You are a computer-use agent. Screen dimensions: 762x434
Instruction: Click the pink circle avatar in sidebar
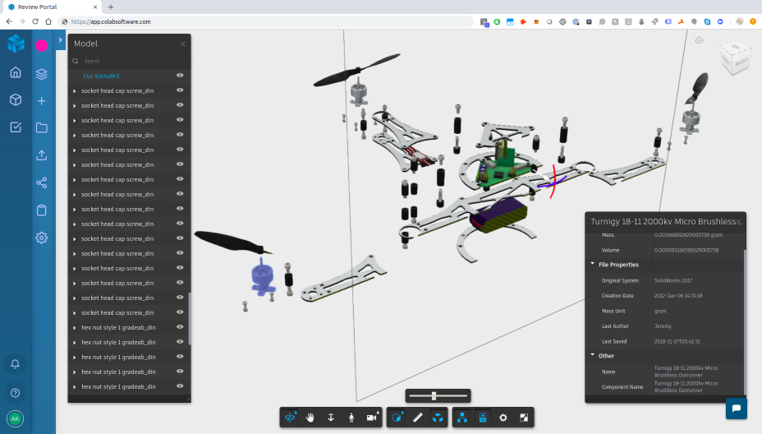pyautogui.click(x=41, y=45)
